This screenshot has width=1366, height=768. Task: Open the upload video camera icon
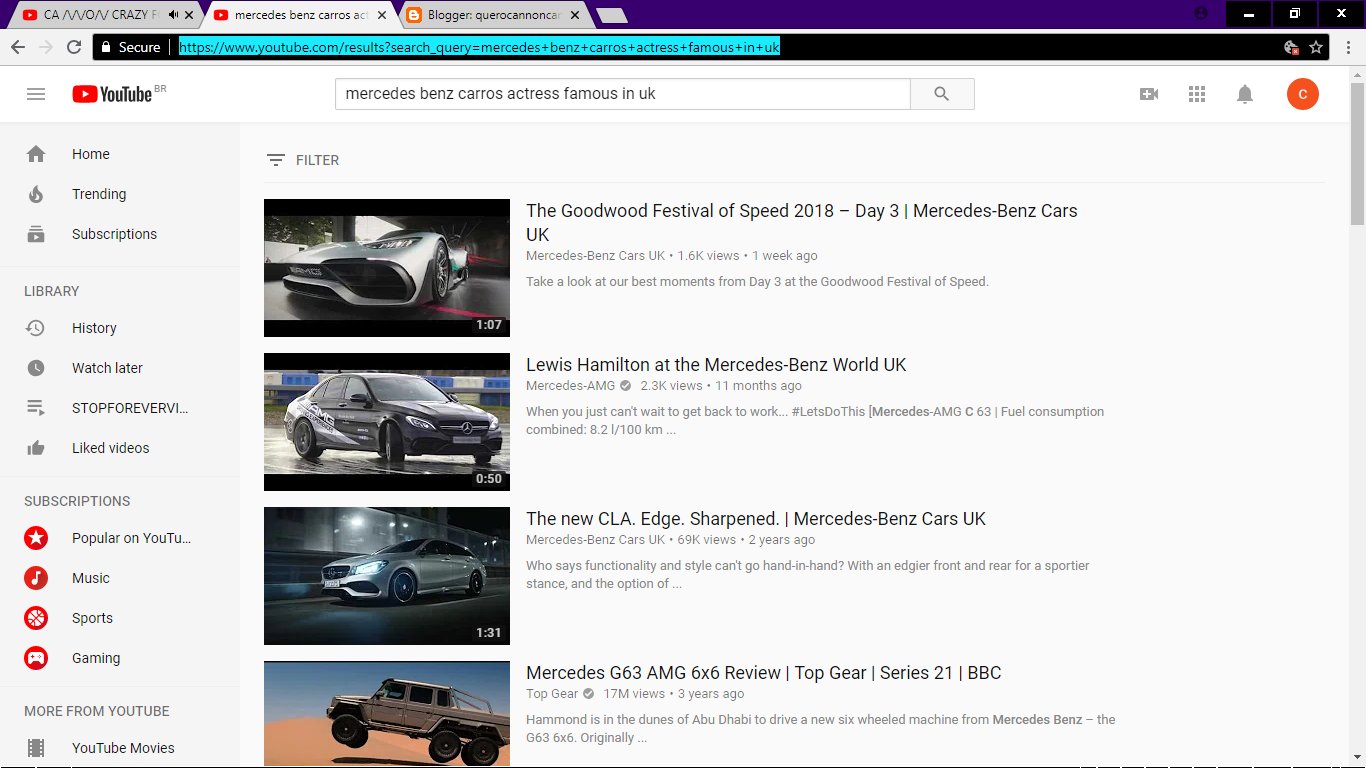[1149, 94]
